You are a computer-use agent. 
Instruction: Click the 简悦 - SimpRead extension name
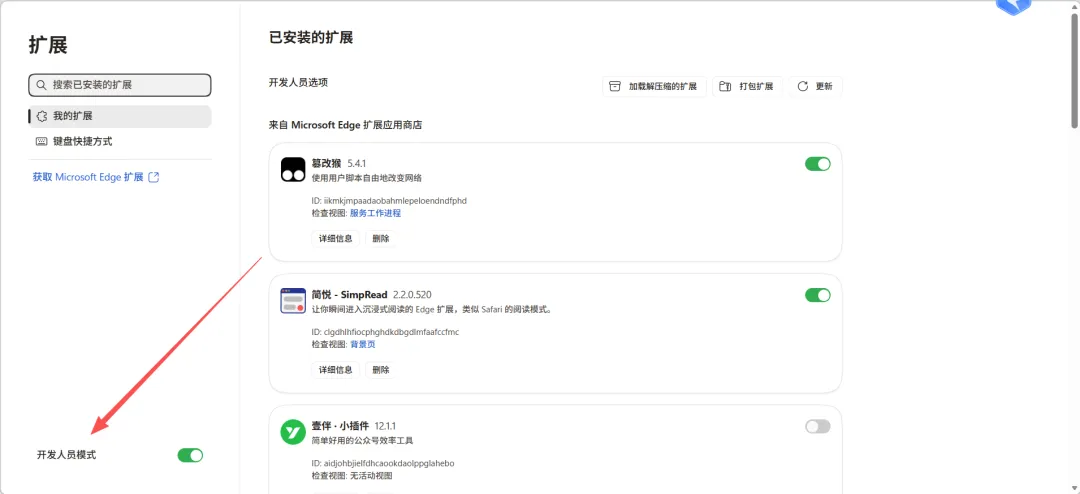pos(349,295)
